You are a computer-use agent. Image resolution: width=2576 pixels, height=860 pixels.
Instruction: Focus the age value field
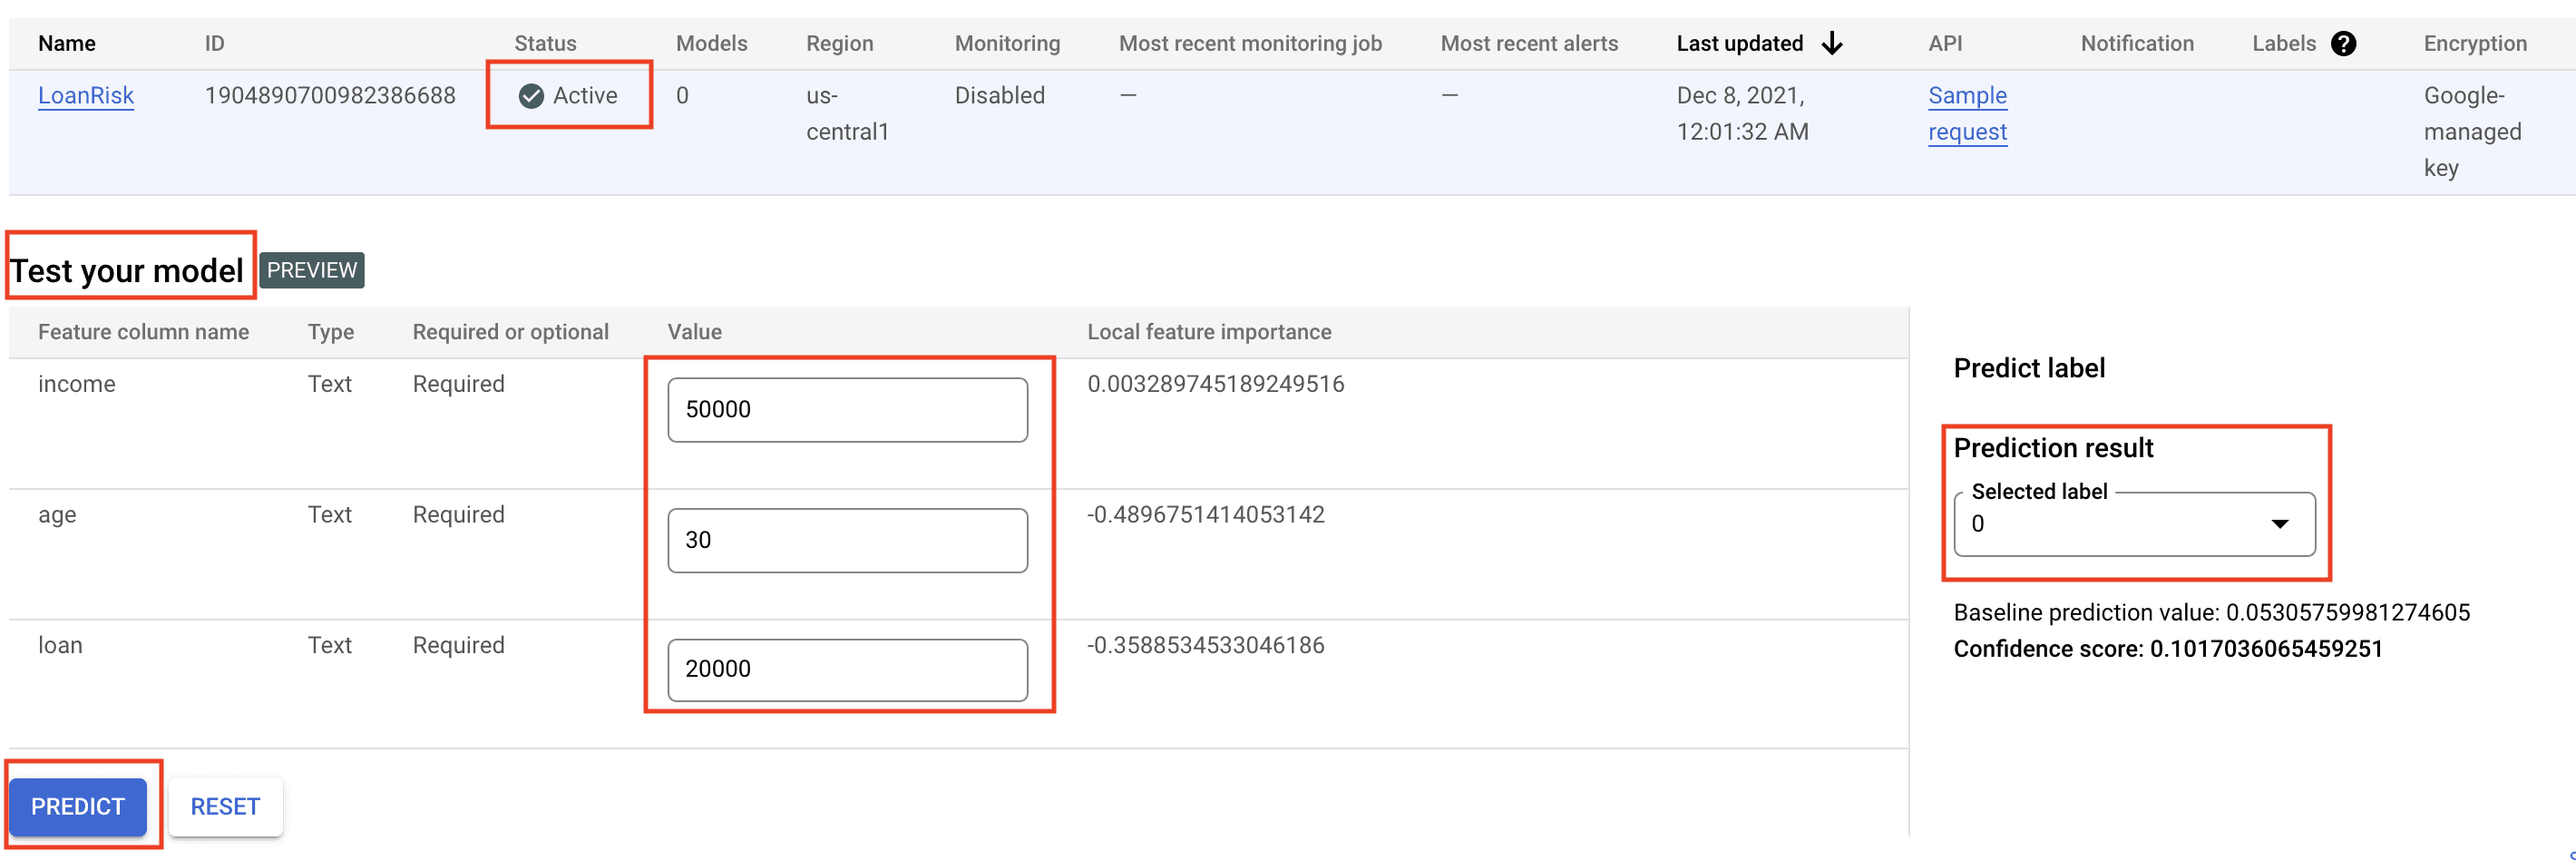tap(847, 540)
